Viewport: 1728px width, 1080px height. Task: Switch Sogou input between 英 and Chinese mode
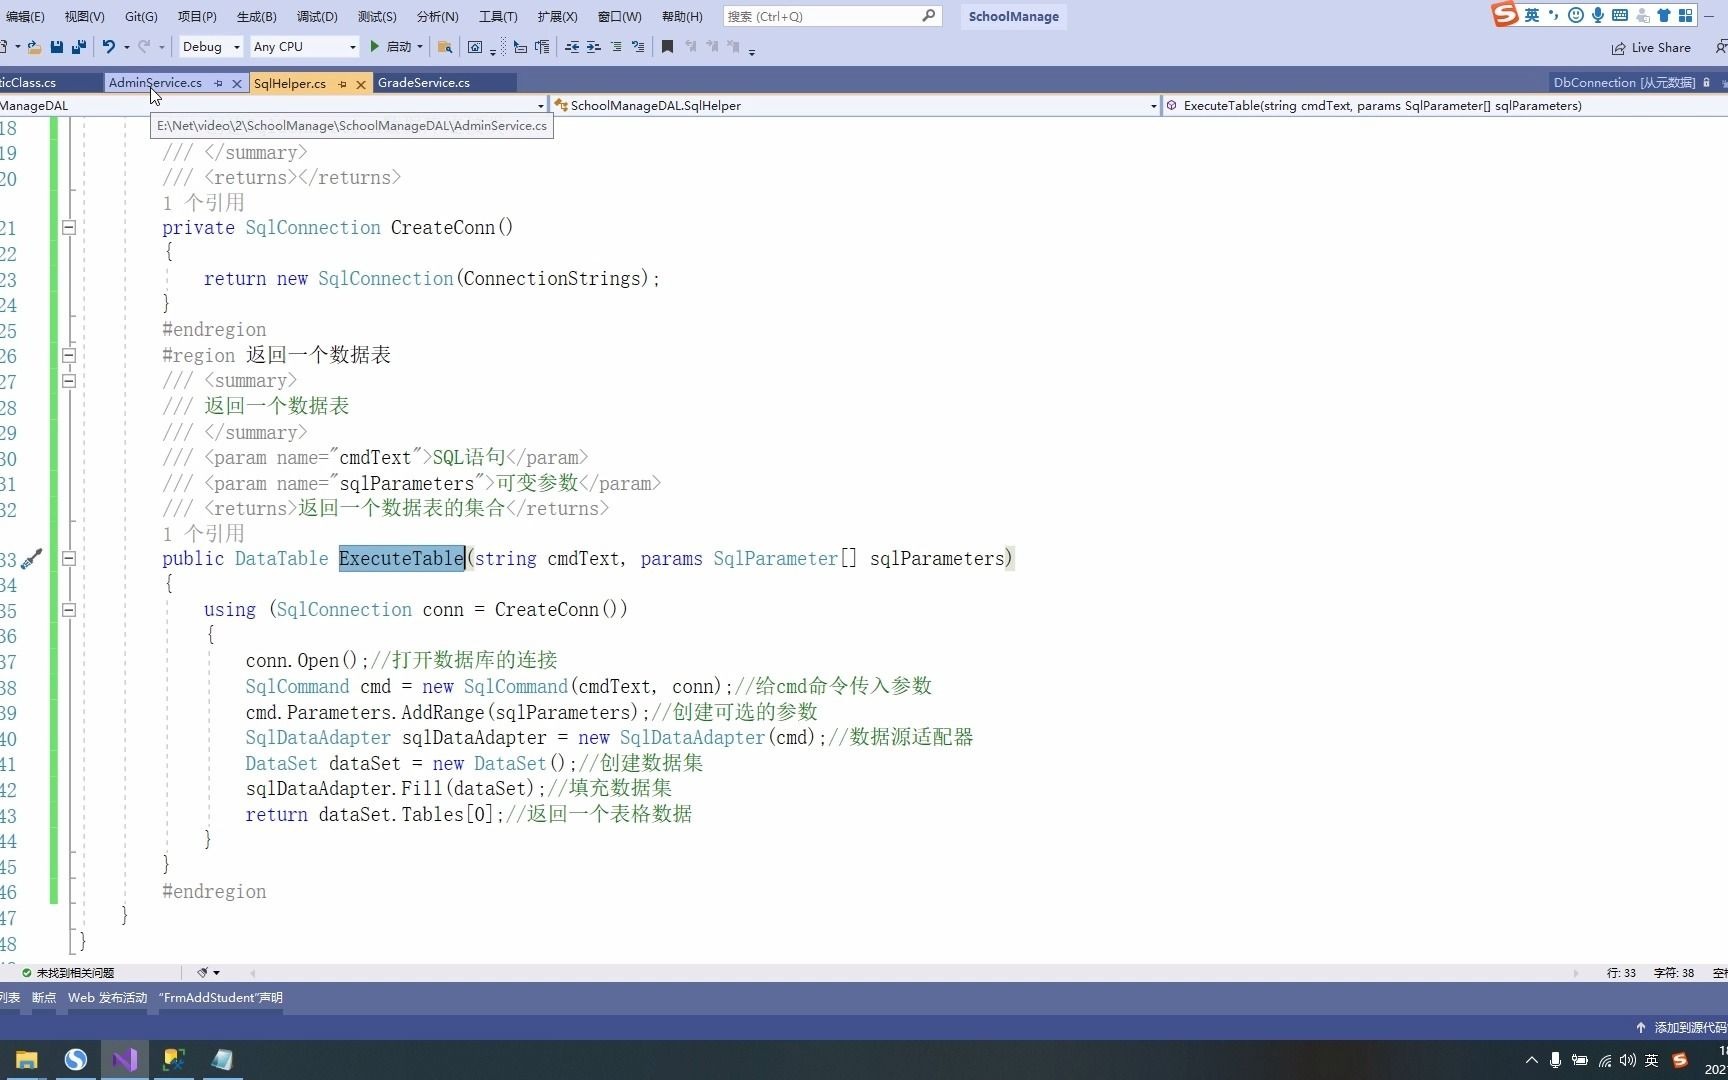point(1532,15)
